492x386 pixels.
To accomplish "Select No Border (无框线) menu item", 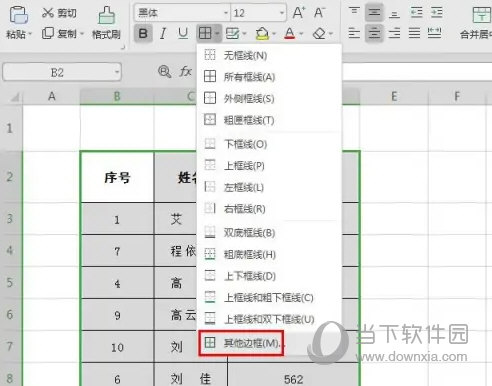I will point(269,55).
